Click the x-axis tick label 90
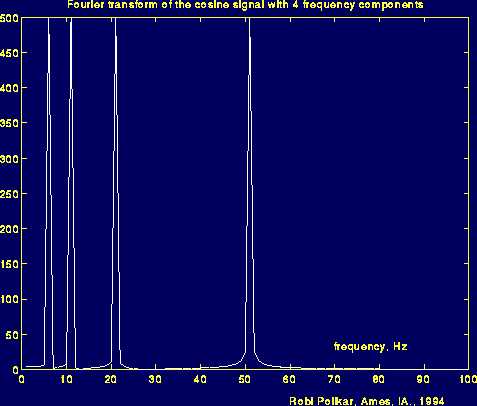 [x=423, y=379]
